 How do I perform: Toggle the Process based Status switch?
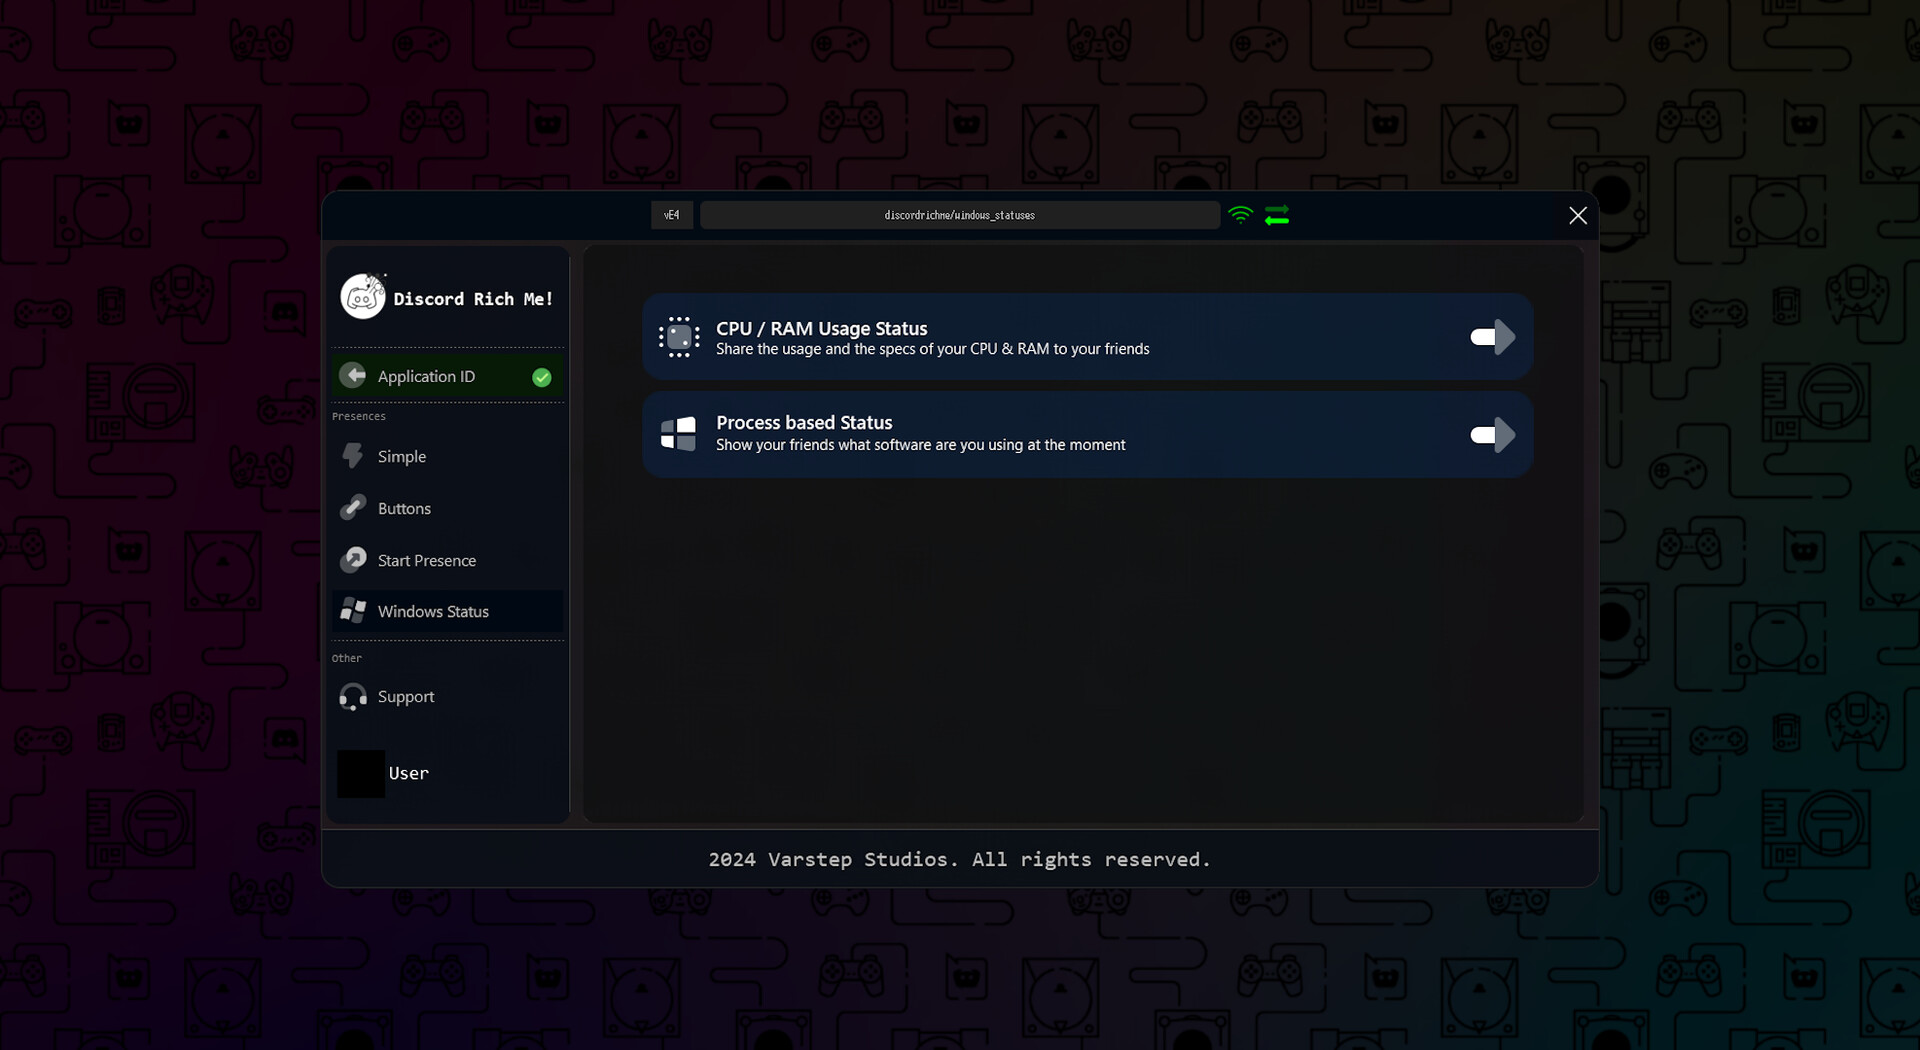point(1492,435)
